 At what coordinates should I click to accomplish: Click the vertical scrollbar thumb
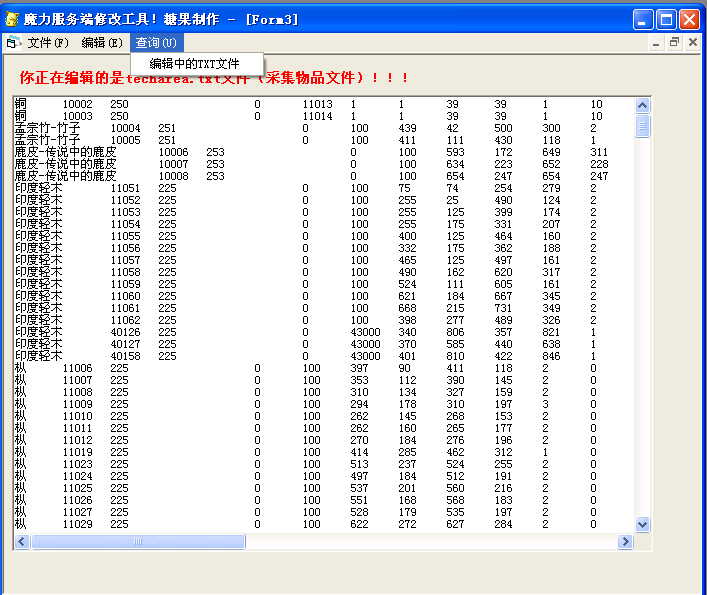[643, 126]
